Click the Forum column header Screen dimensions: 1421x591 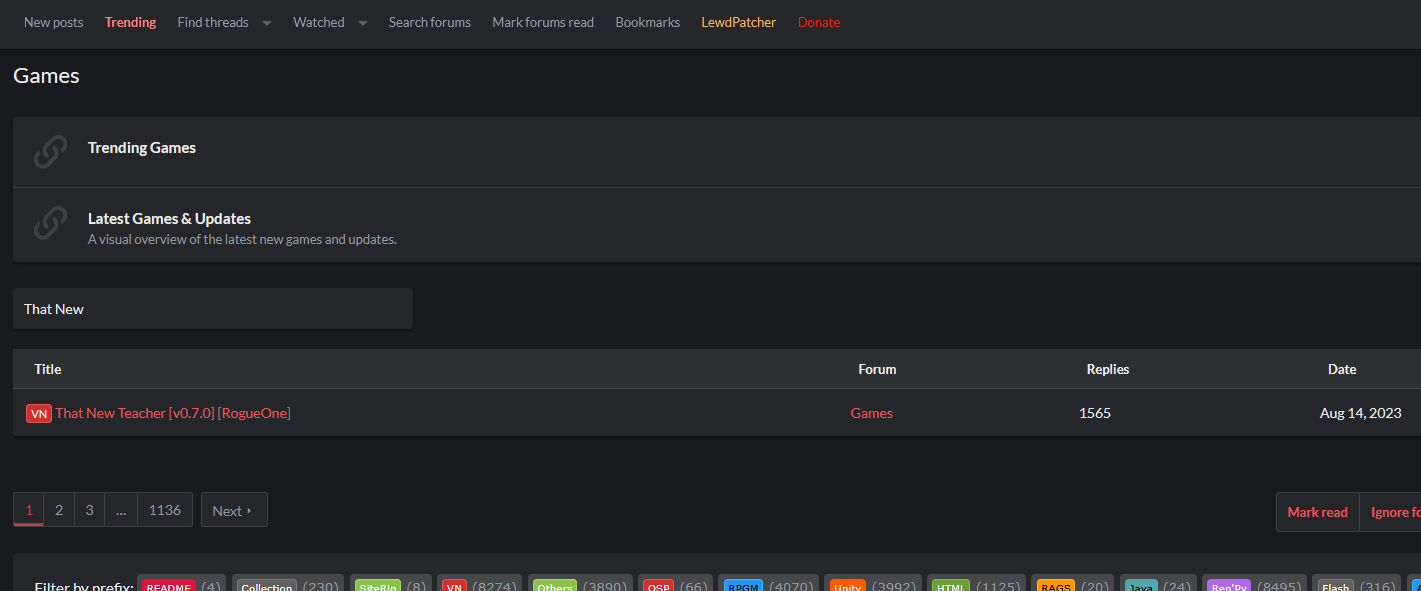[877, 369]
